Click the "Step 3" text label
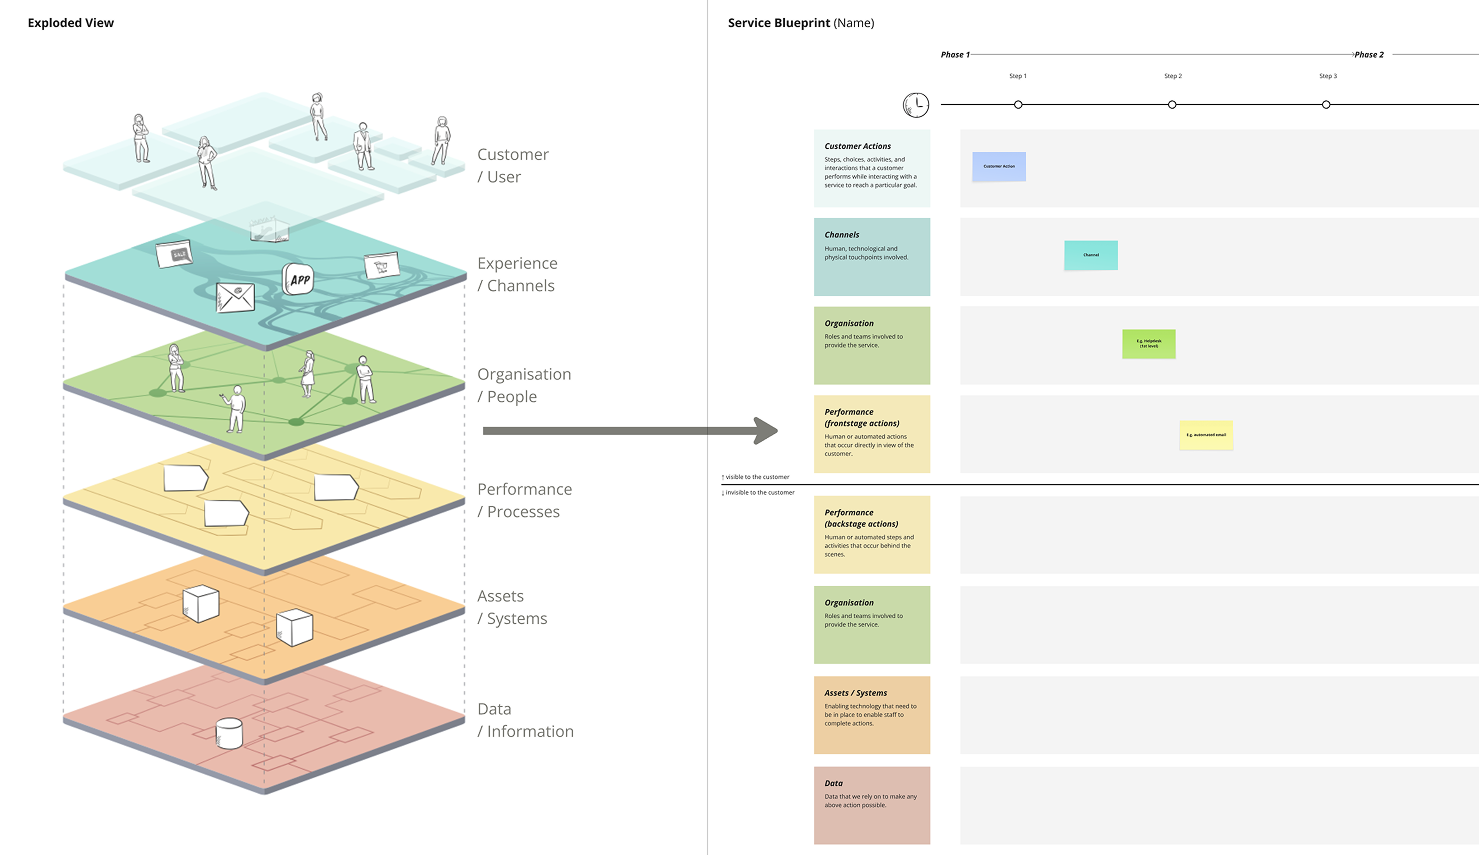The image size is (1479, 855). click(1328, 76)
